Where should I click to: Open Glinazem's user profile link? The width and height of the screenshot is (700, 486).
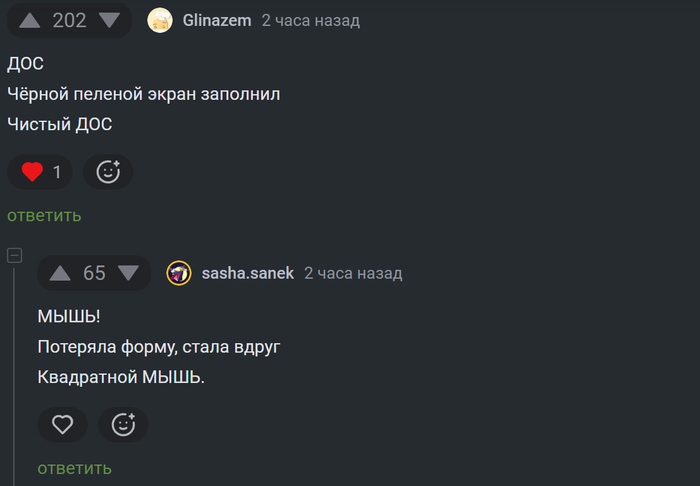(x=217, y=20)
